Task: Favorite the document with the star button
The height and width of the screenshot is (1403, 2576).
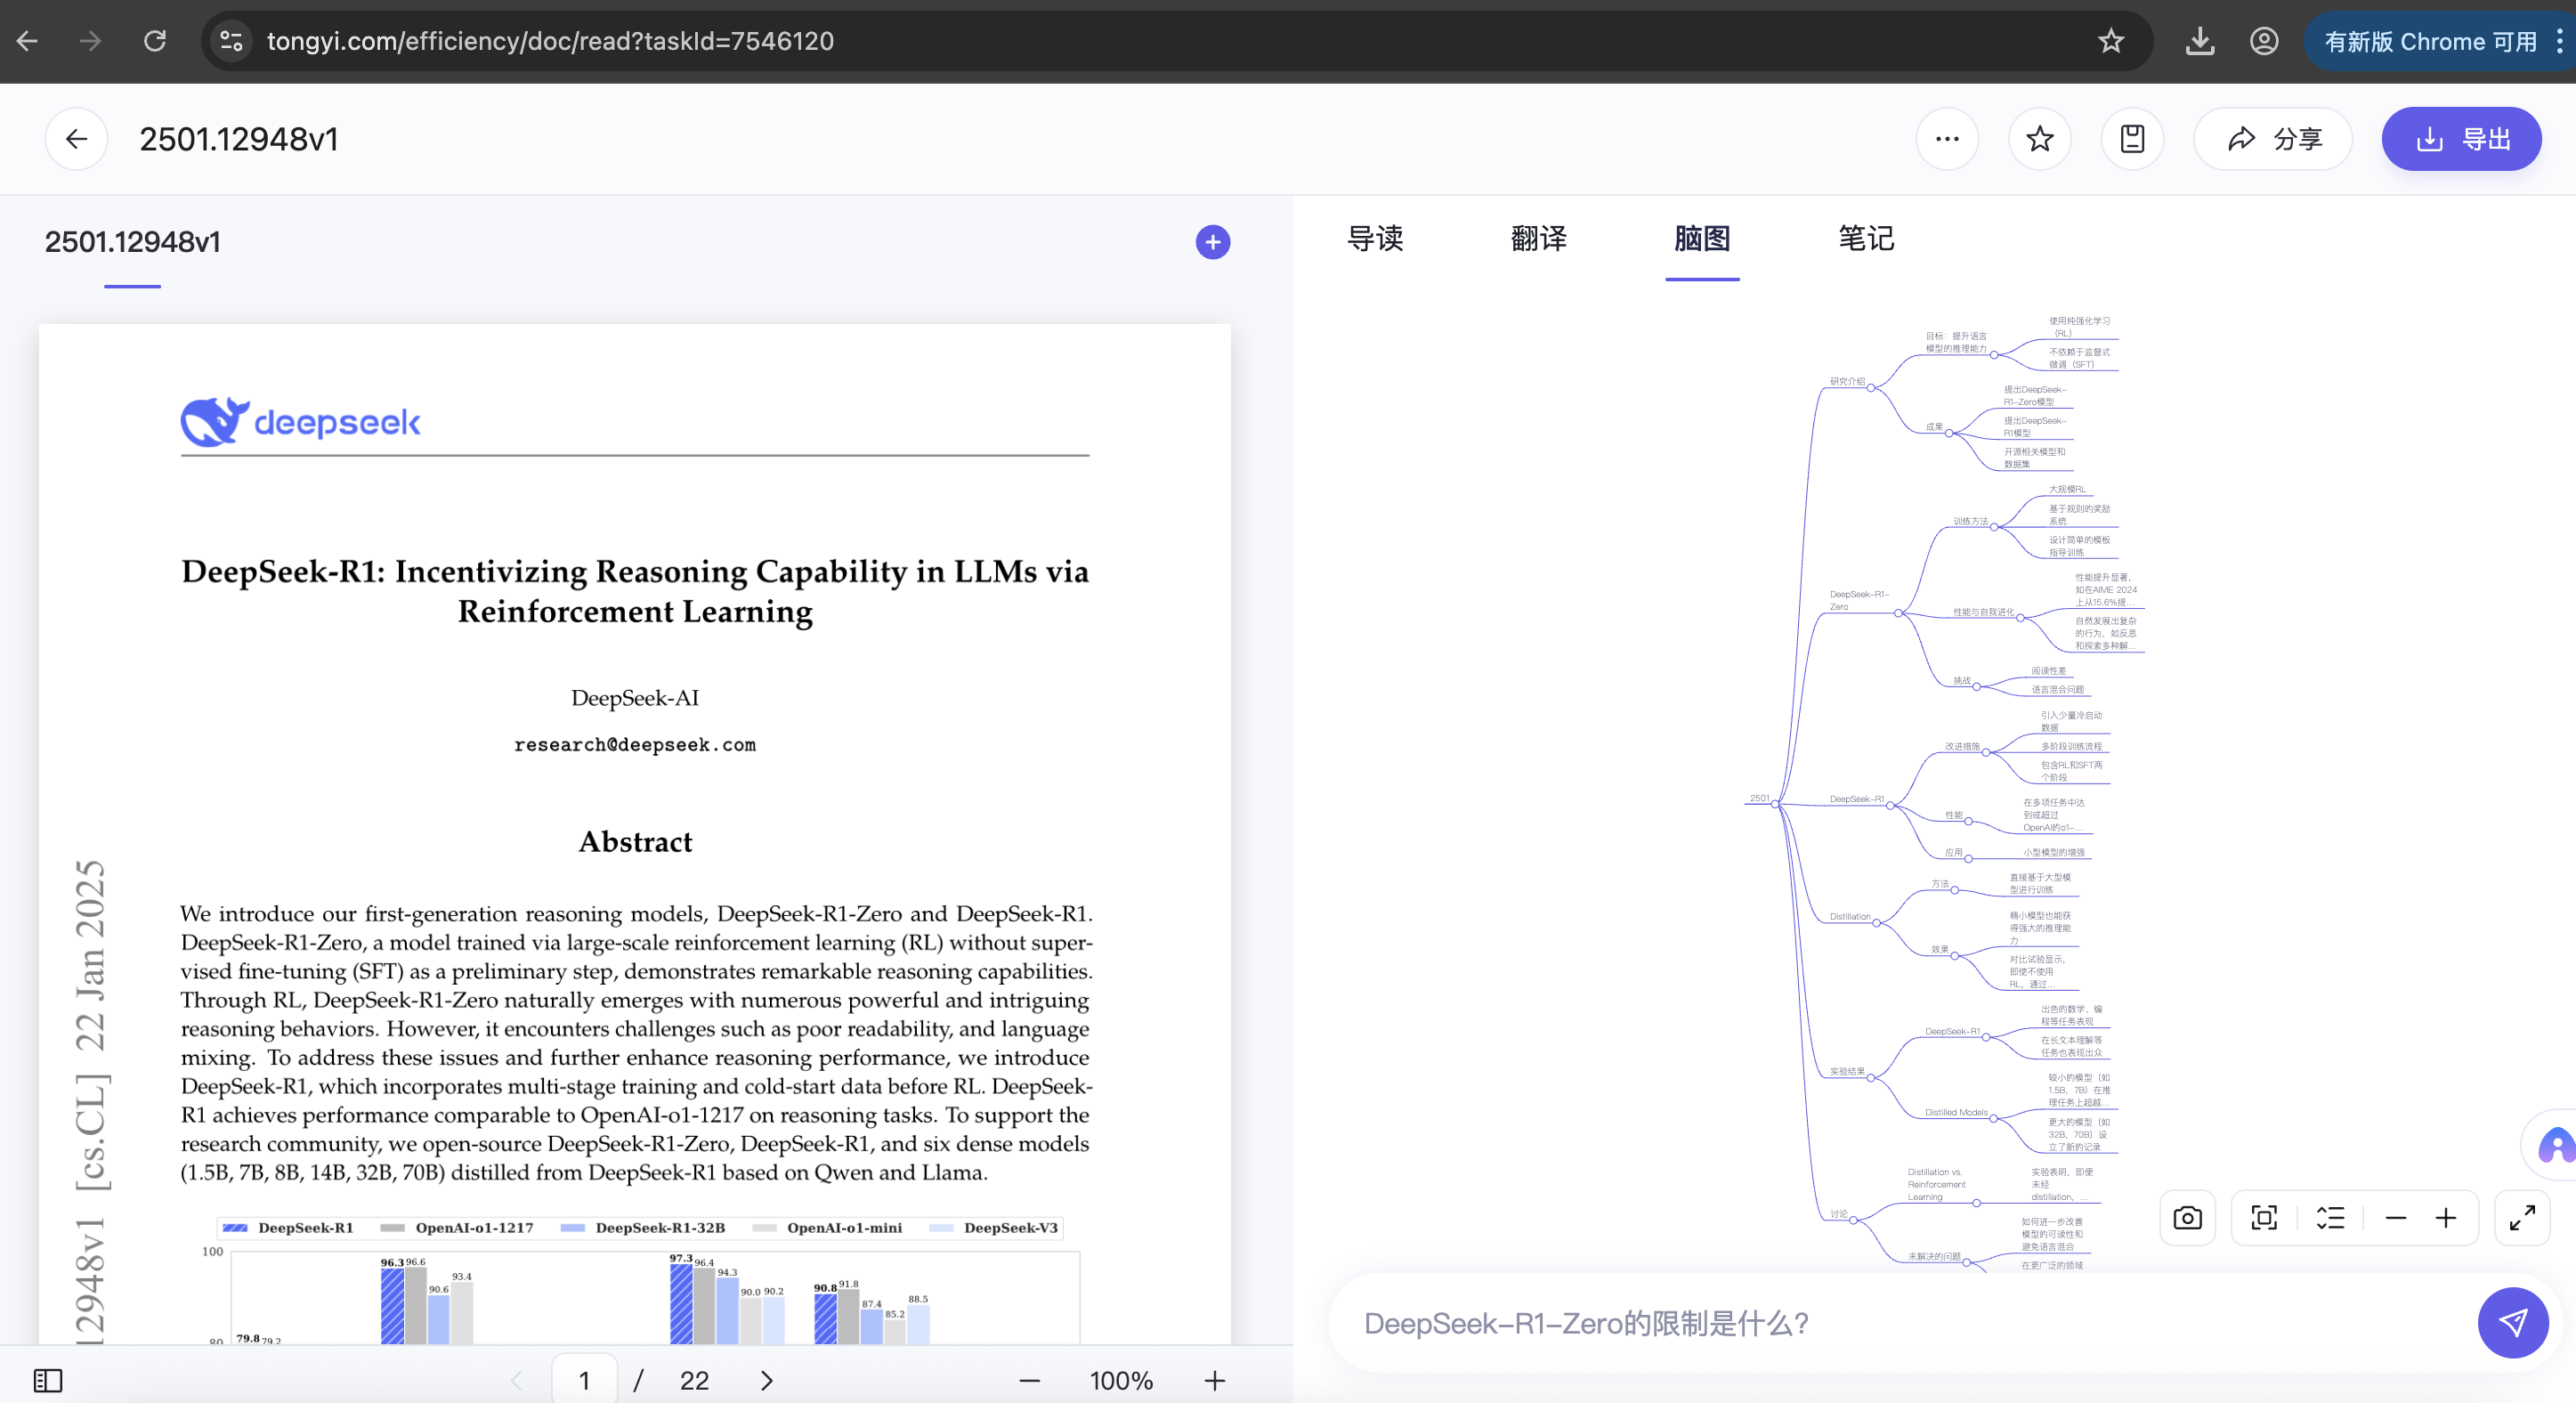Action: (x=2039, y=139)
